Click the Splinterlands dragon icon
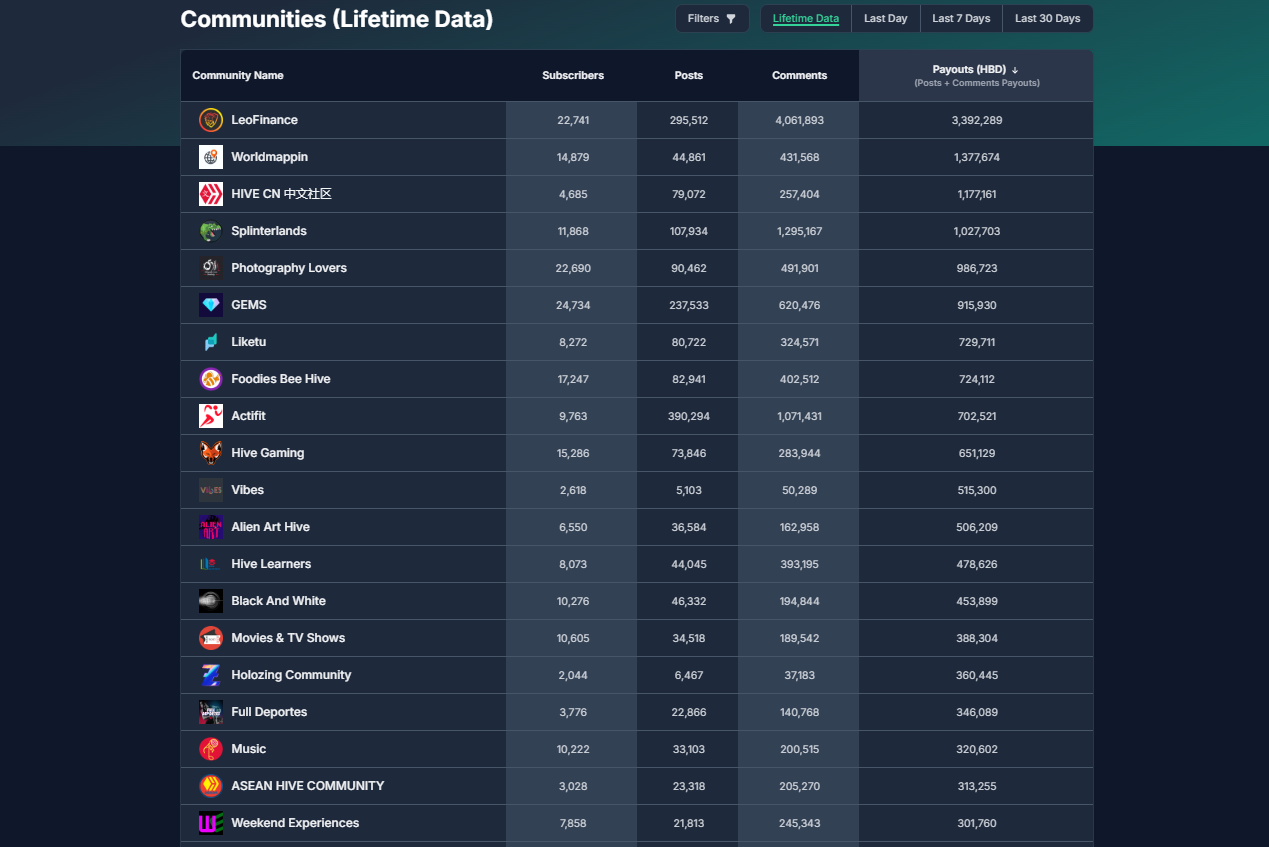This screenshot has height=847, width=1269. tap(211, 231)
